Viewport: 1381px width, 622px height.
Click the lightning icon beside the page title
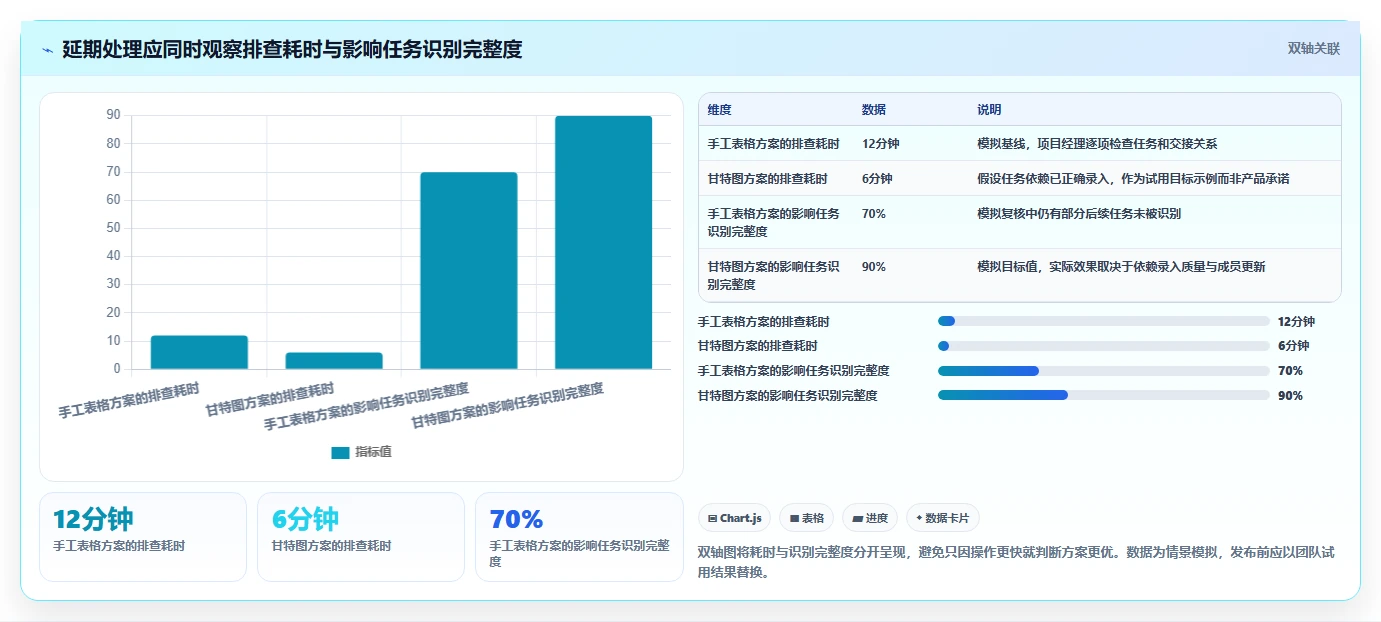pos(47,50)
